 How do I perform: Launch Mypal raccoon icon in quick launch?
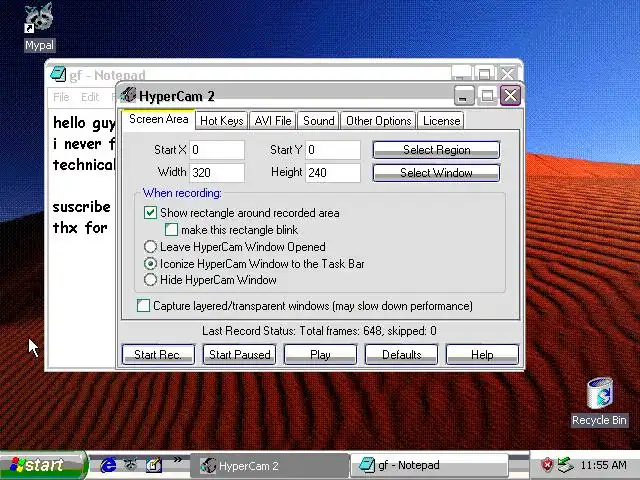tap(131, 464)
